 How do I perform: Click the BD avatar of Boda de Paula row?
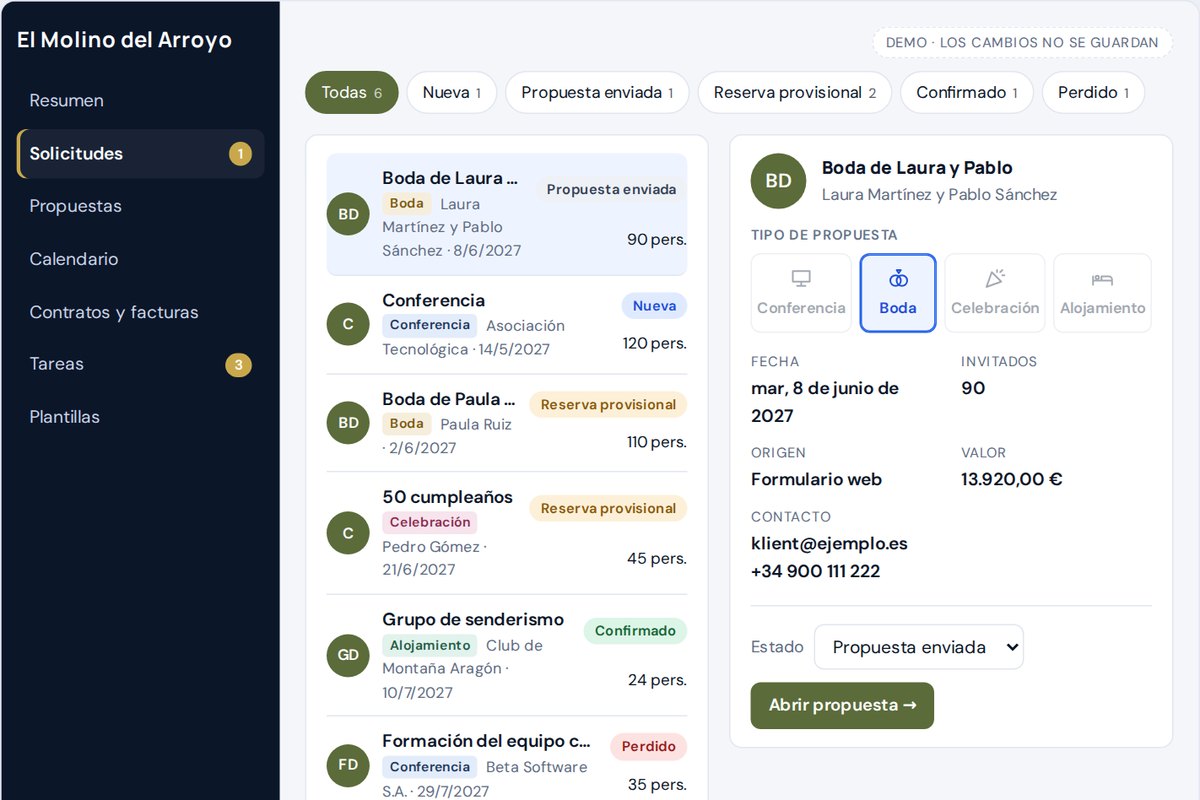click(348, 423)
